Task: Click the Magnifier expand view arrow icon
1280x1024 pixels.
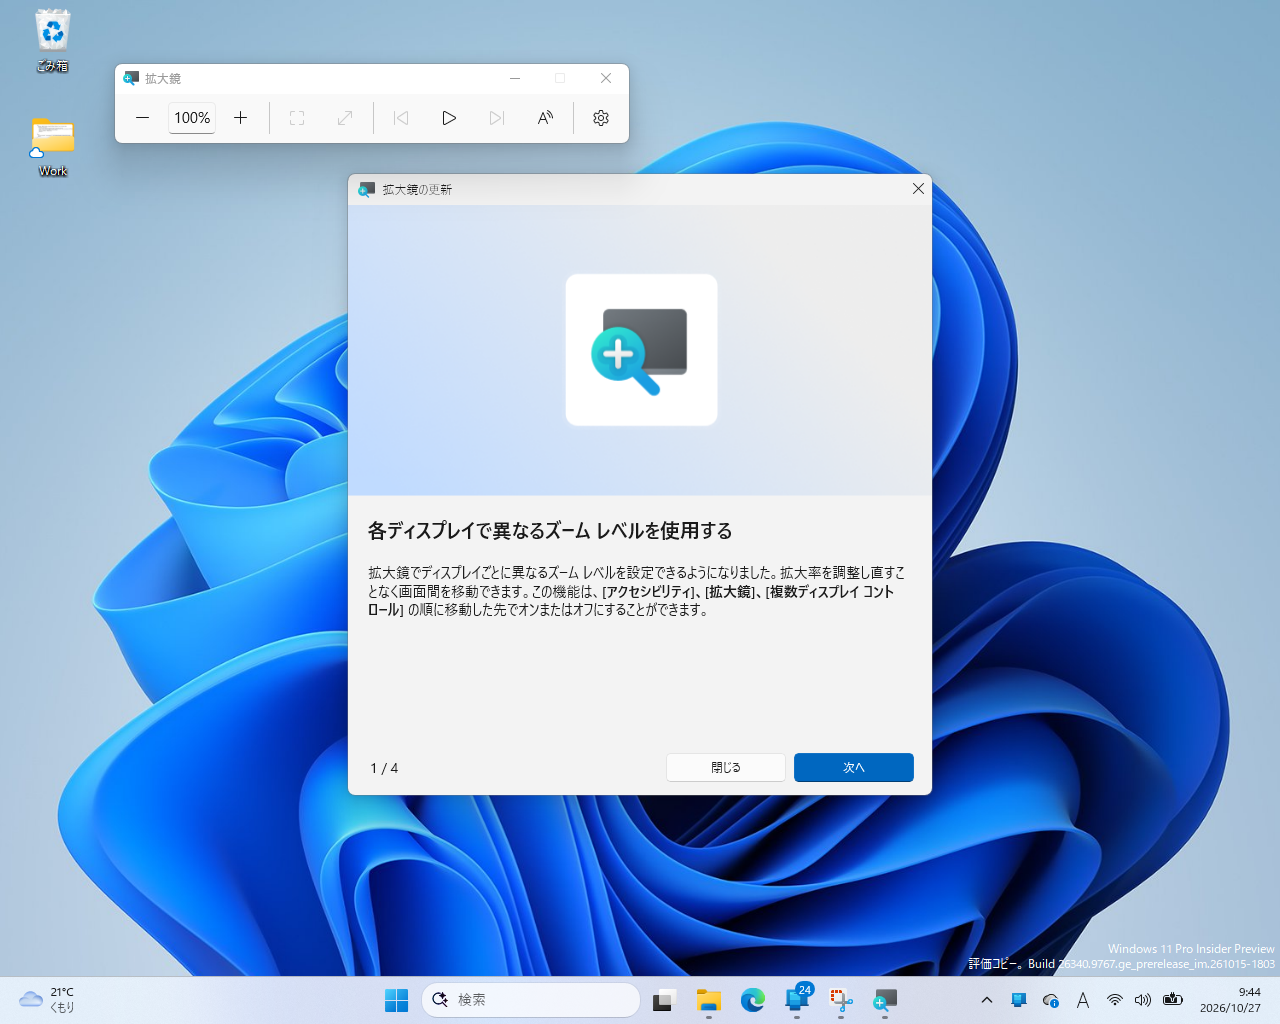Action: coord(345,118)
